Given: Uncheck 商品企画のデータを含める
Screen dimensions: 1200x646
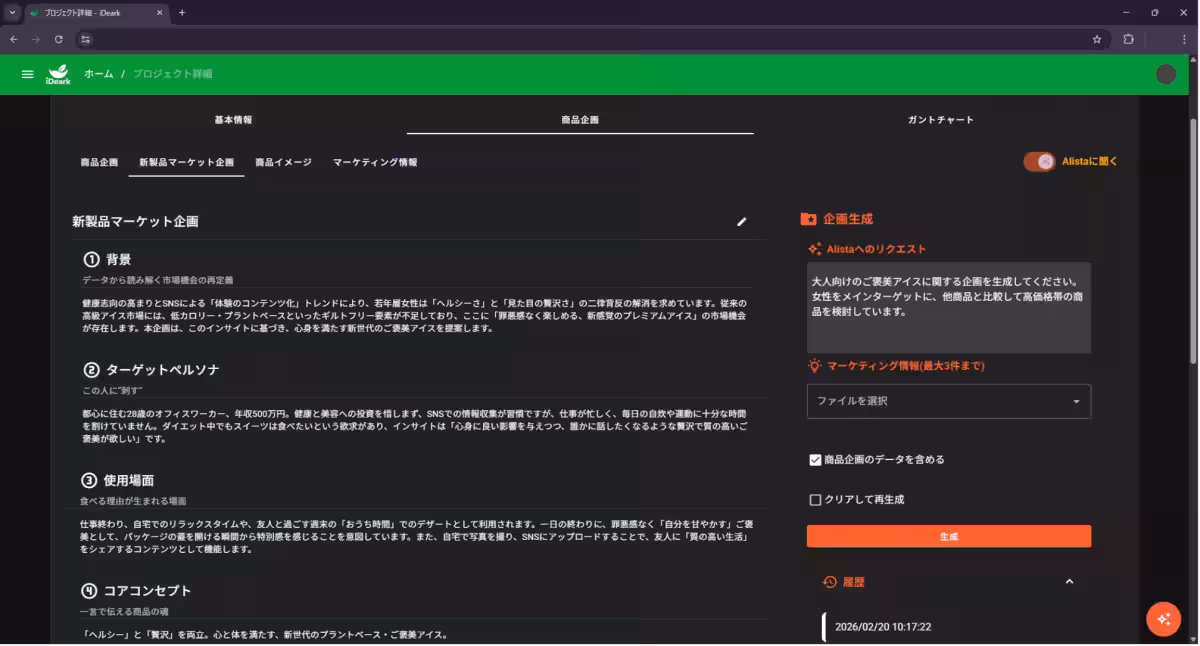Looking at the screenshot, I should (812, 459).
